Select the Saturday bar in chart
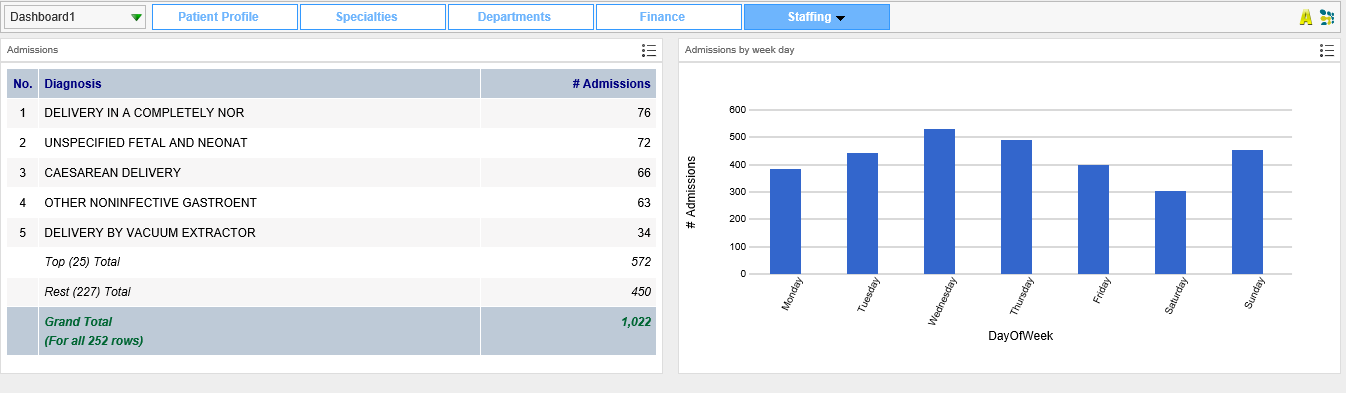The width and height of the screenshot is (1346, 393). point(1170,232)
